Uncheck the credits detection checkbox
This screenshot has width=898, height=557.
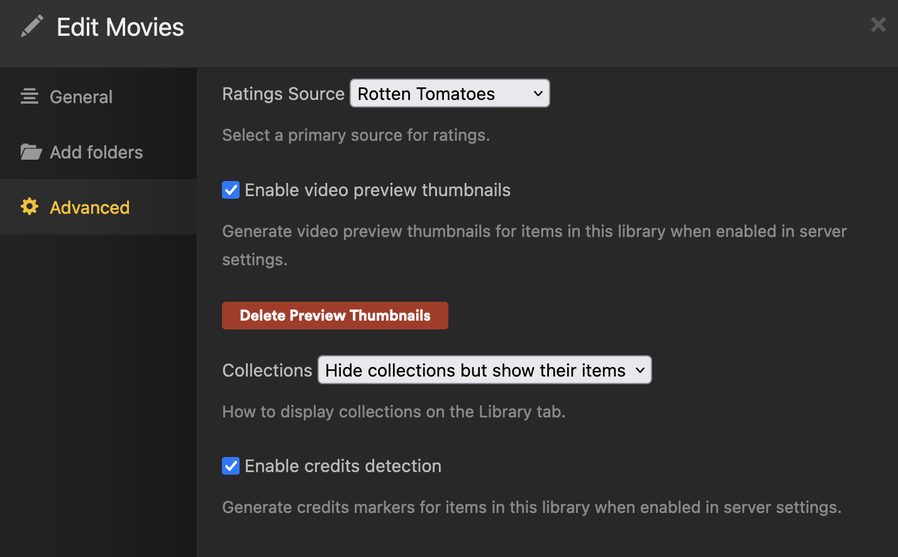(x=231, y=466)
